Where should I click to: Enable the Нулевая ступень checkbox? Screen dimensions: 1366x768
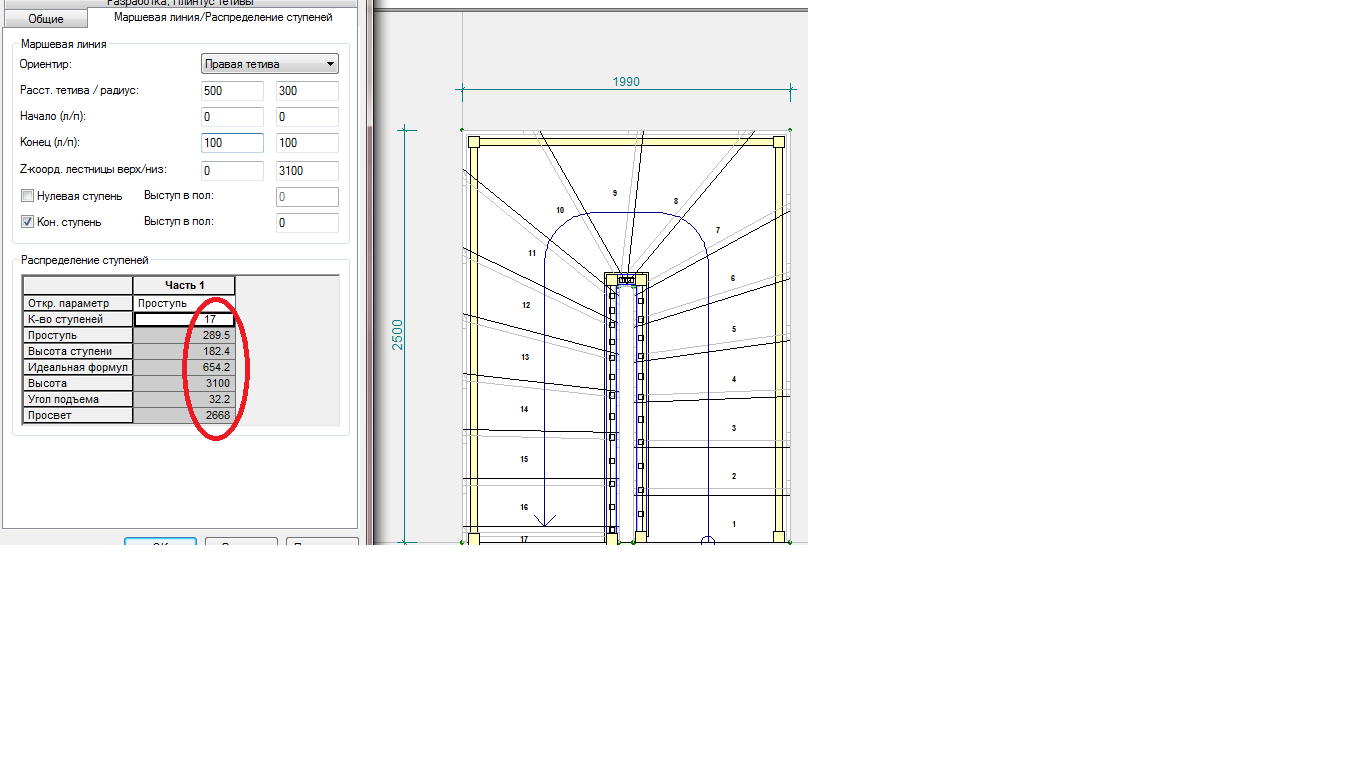click(28, 196)
